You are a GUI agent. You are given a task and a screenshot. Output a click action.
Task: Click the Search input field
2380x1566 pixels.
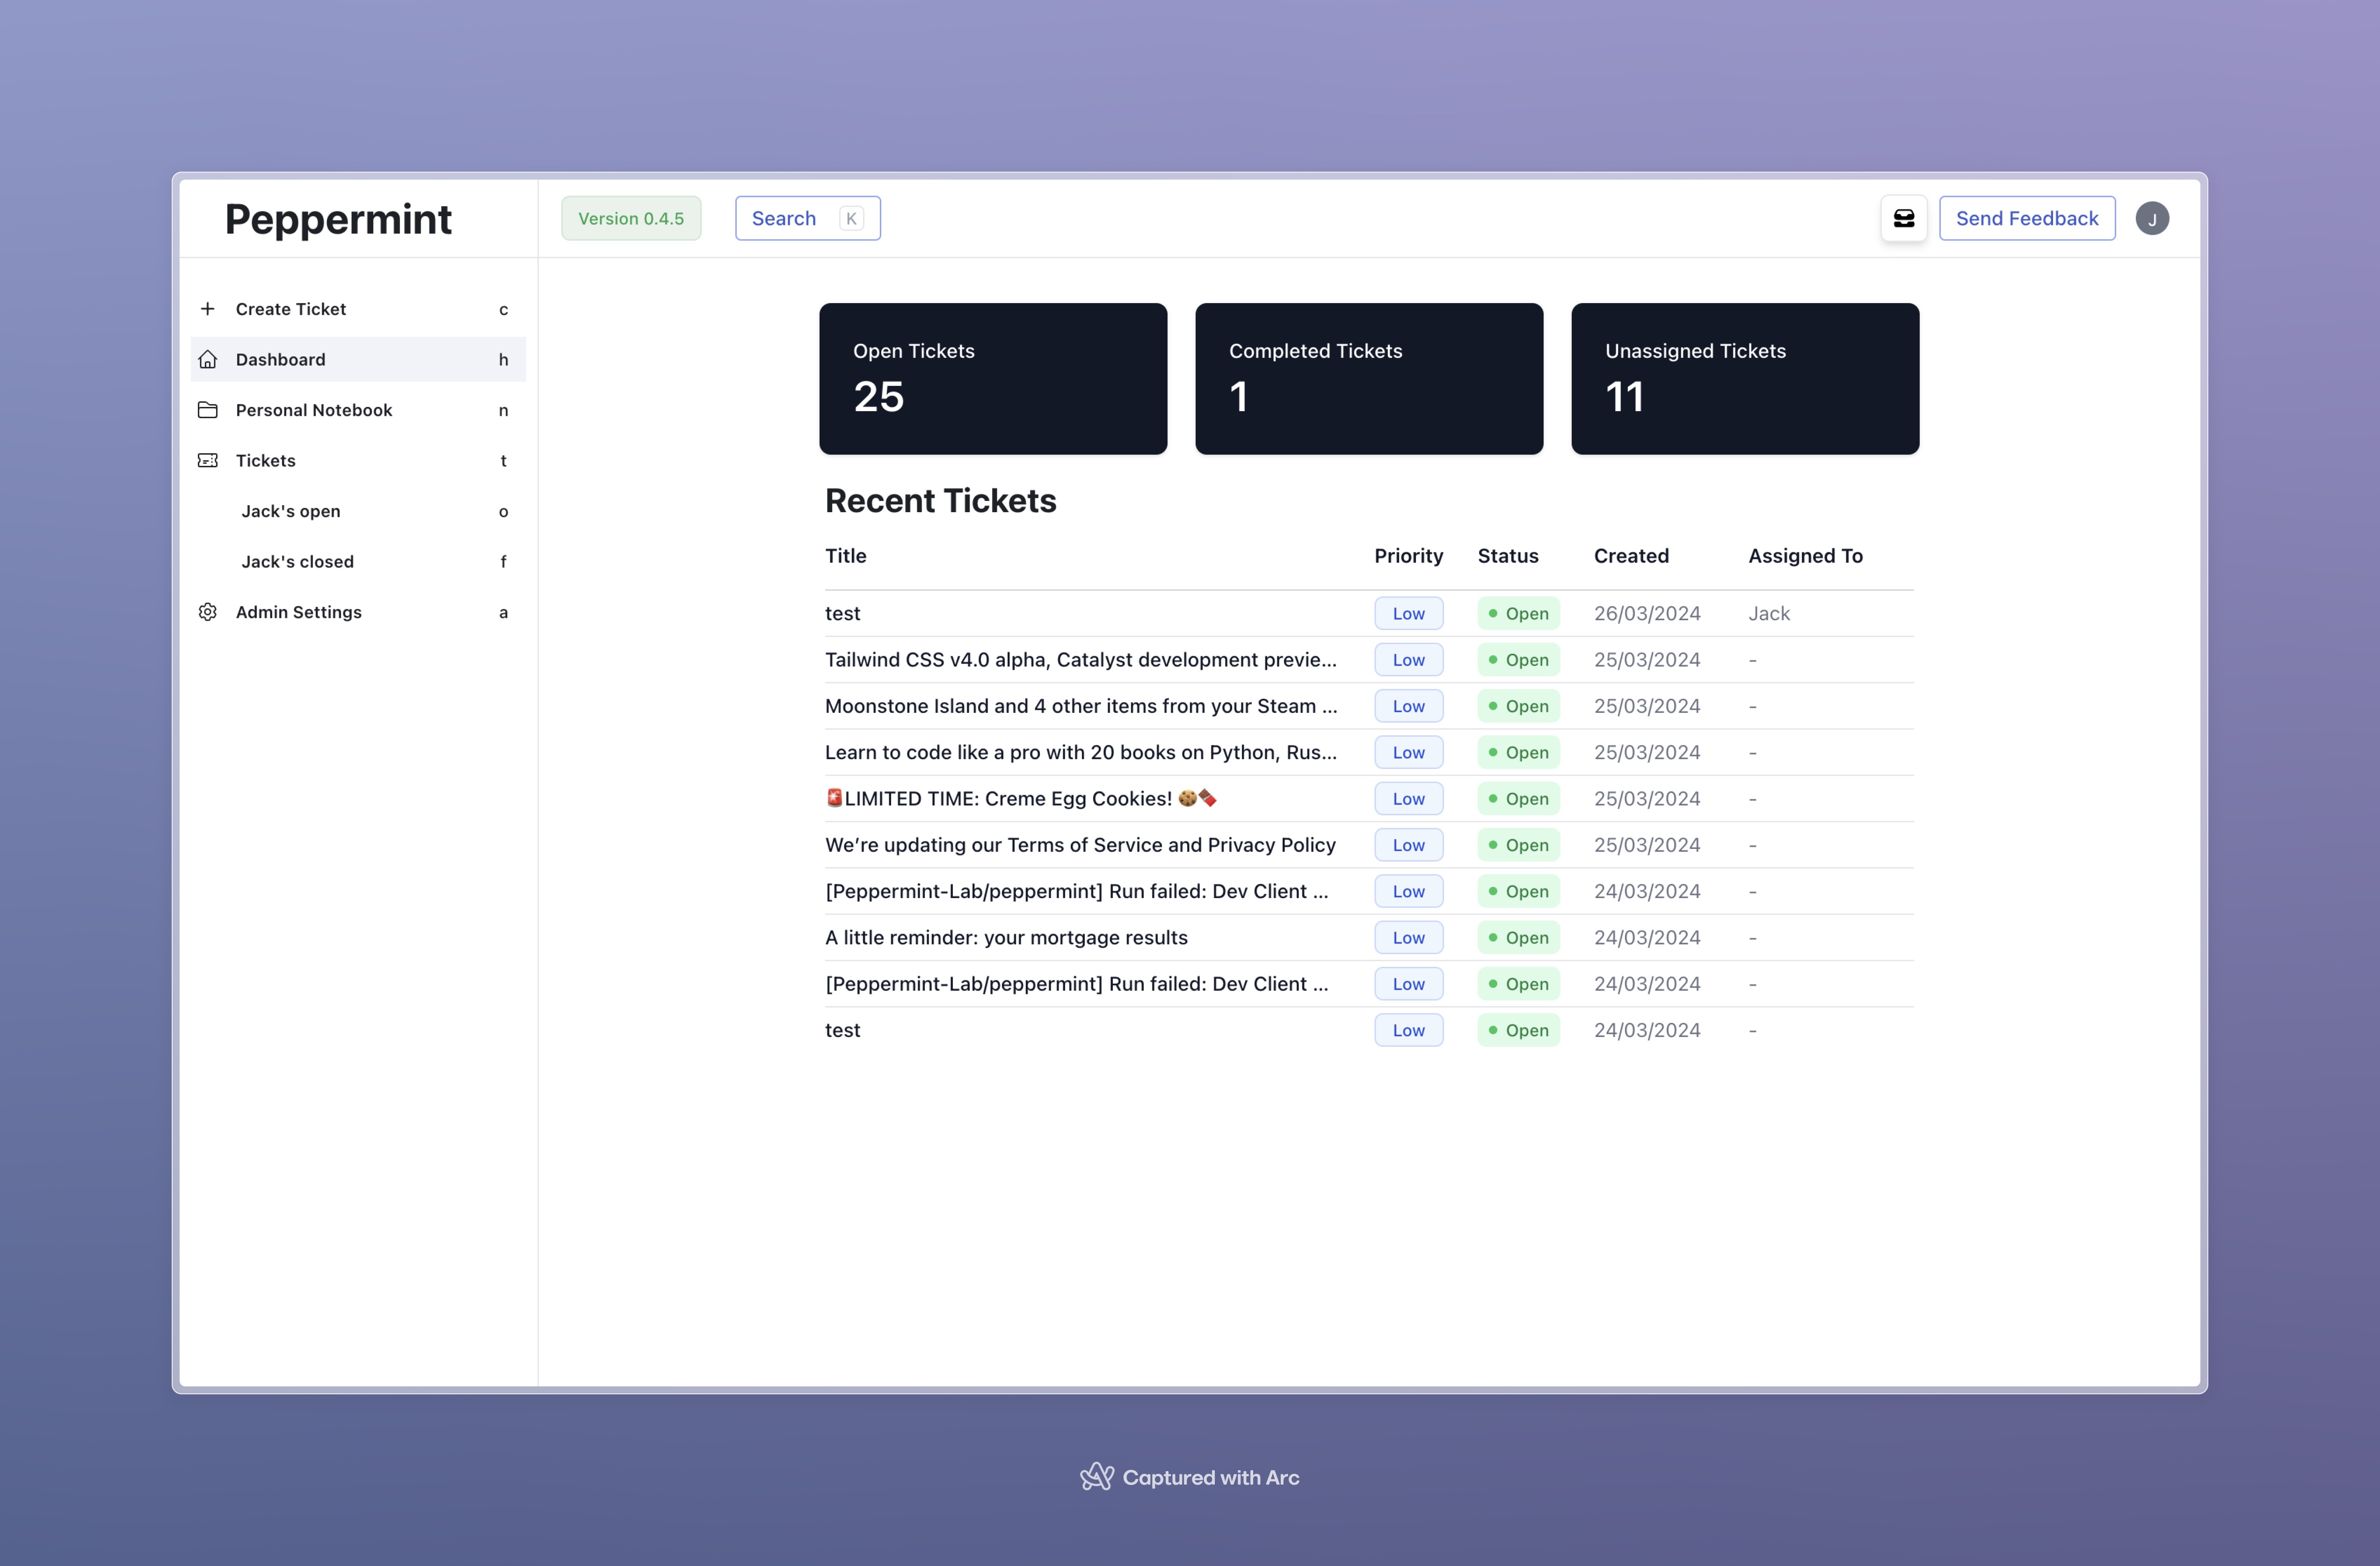tap(807, 218)
